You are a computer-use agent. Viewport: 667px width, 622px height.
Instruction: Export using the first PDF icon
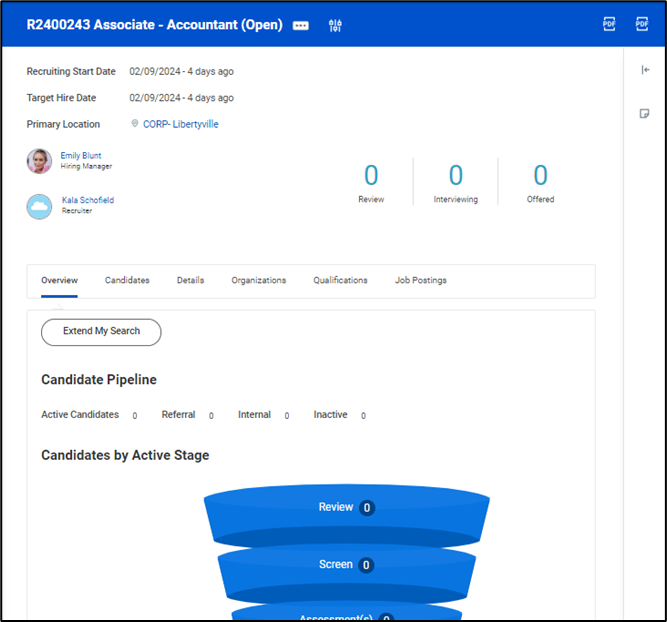pos(609,24)
